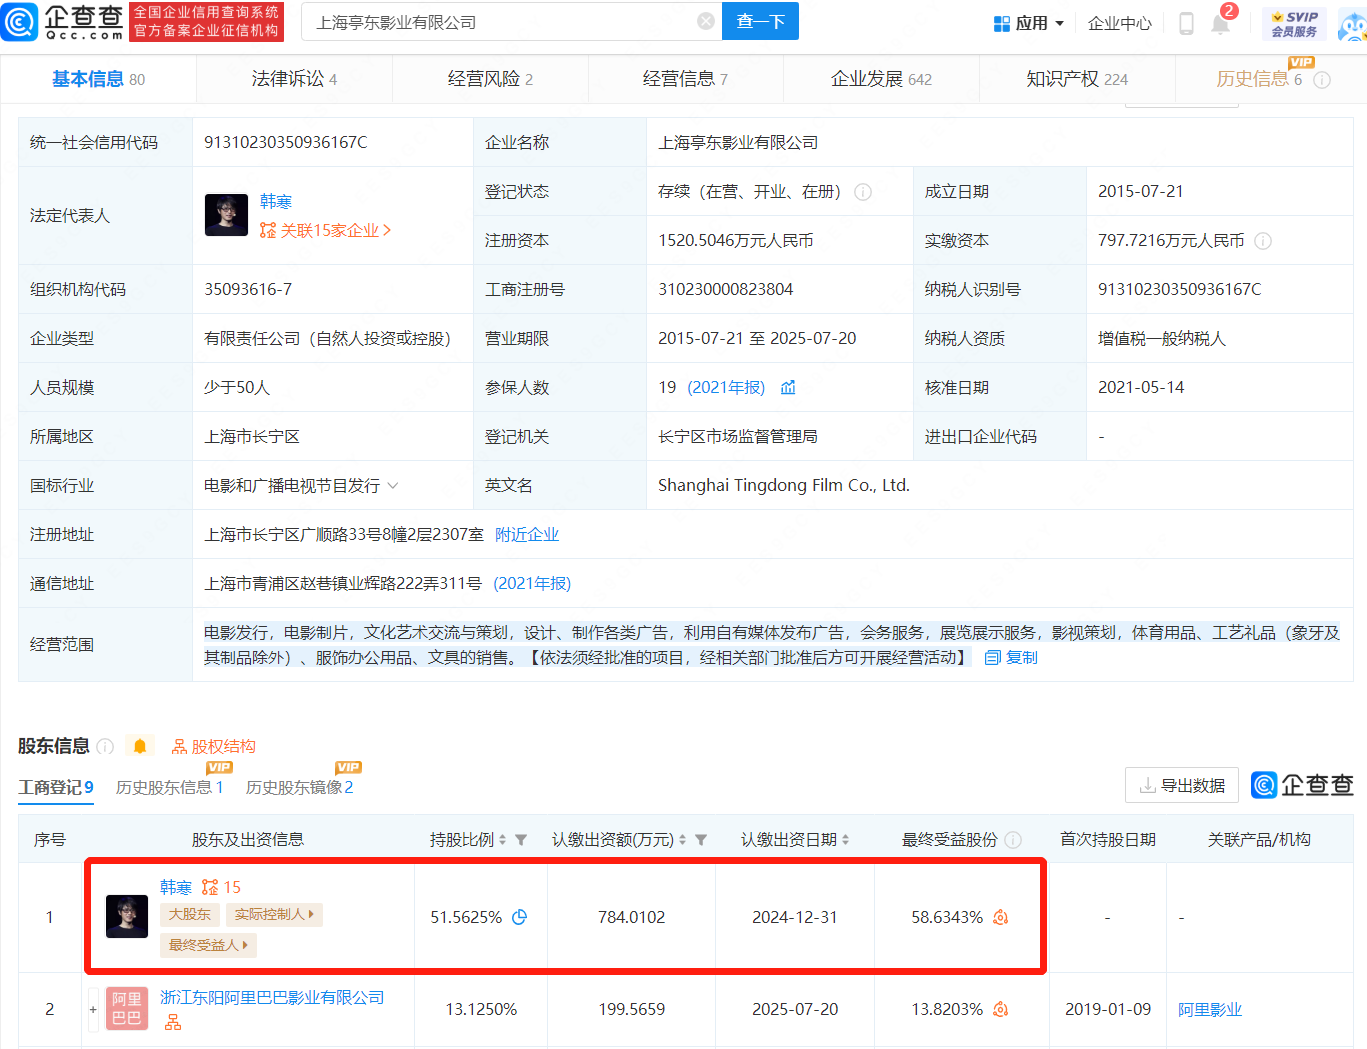Screen dimensions: 1367x1049
Task: Click the 查一下 search button
Action: (761, 21)
